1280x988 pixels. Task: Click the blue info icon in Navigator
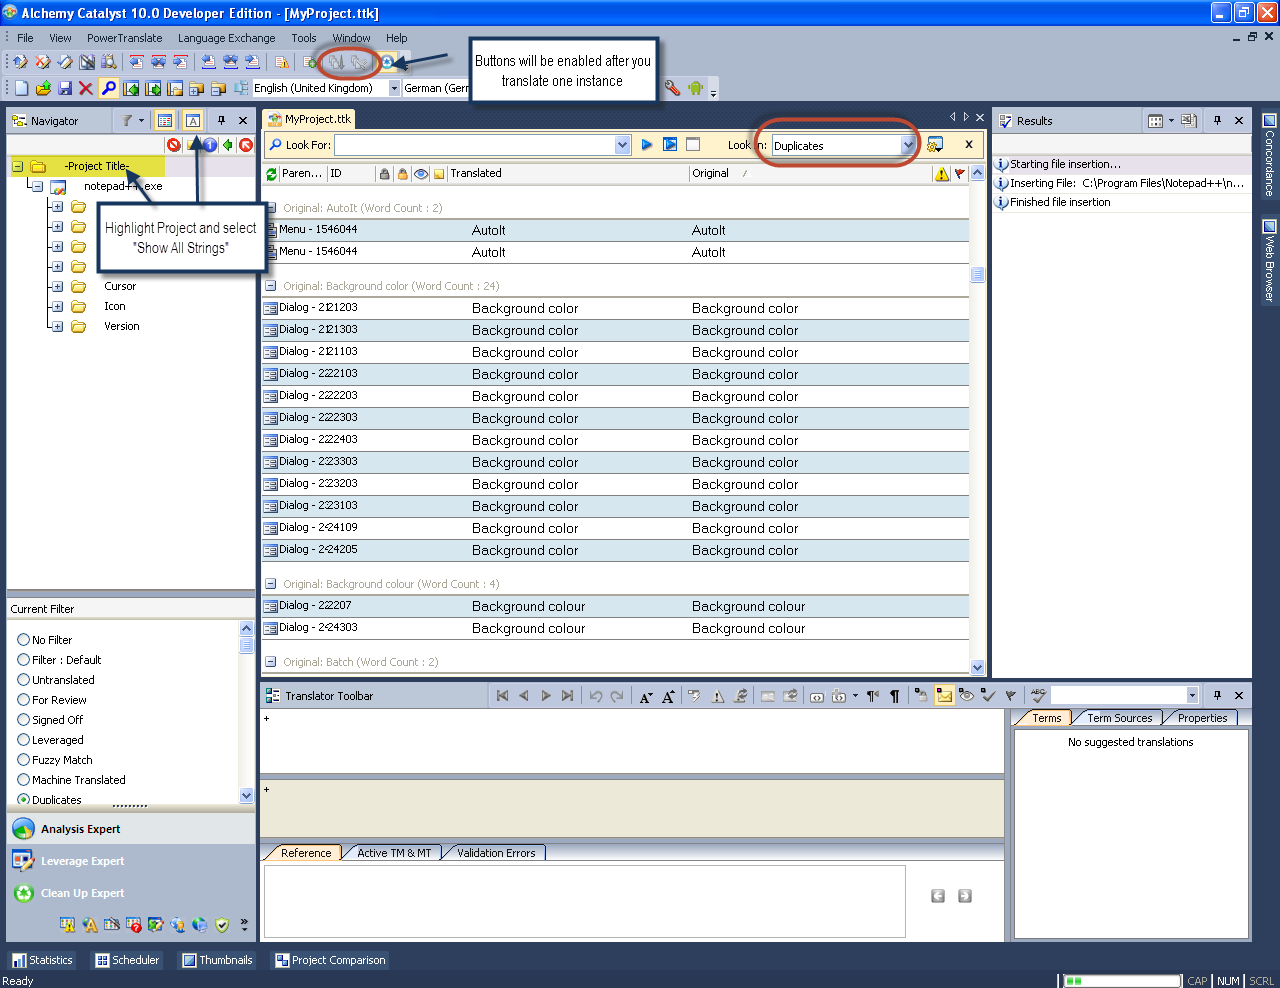[x=210, y=145]
